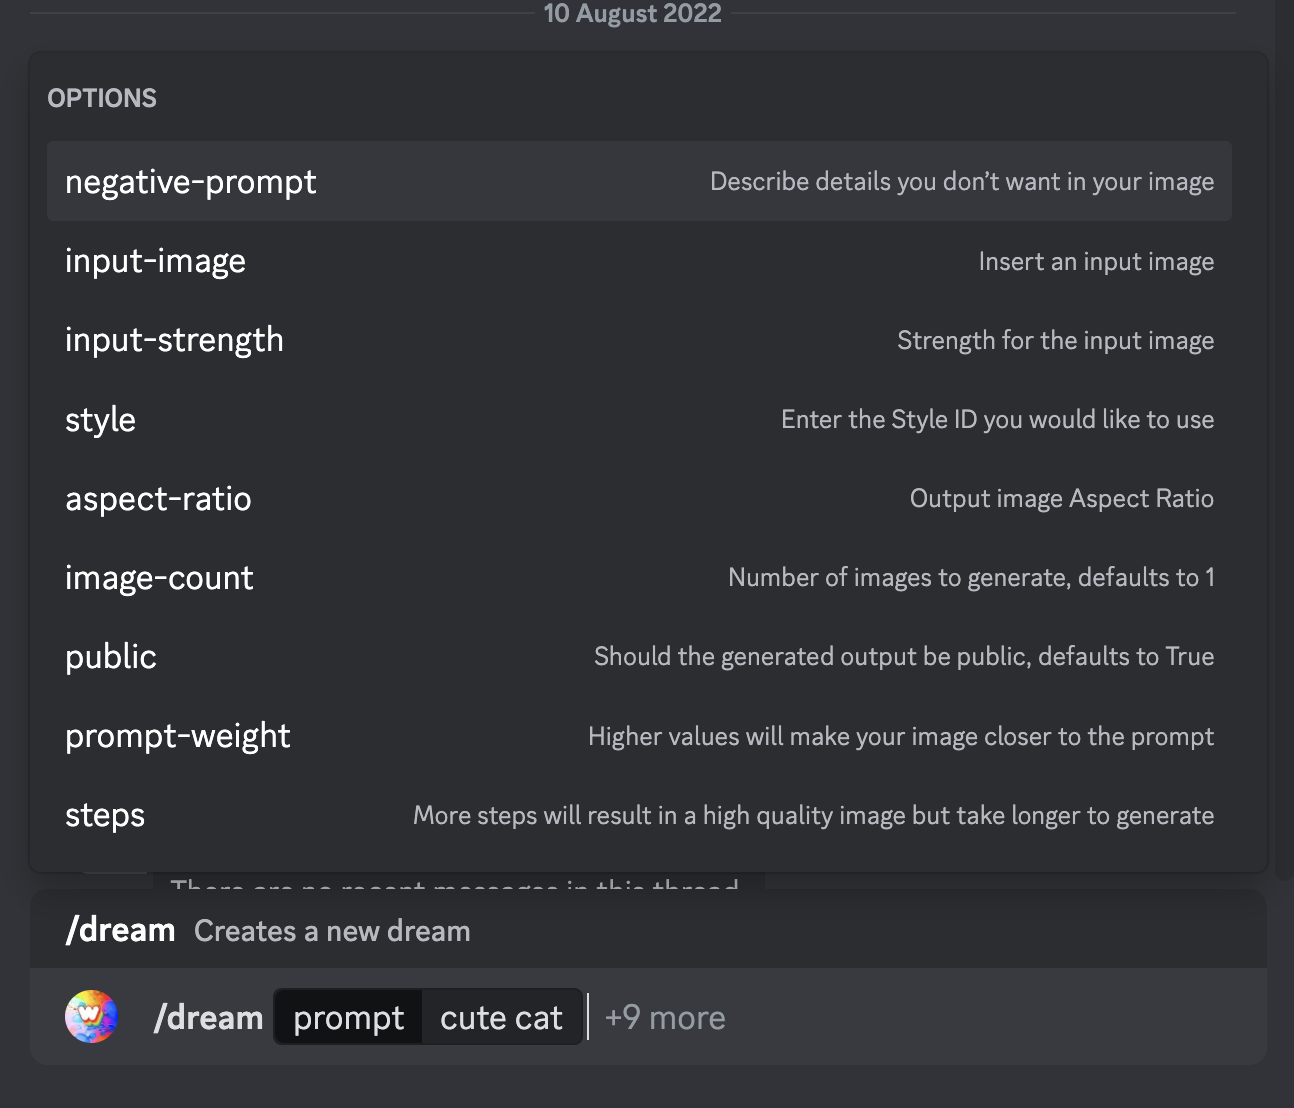Choose the input-image option
The height and width of the screenshot is (1108, 1294).
(155, 260)
